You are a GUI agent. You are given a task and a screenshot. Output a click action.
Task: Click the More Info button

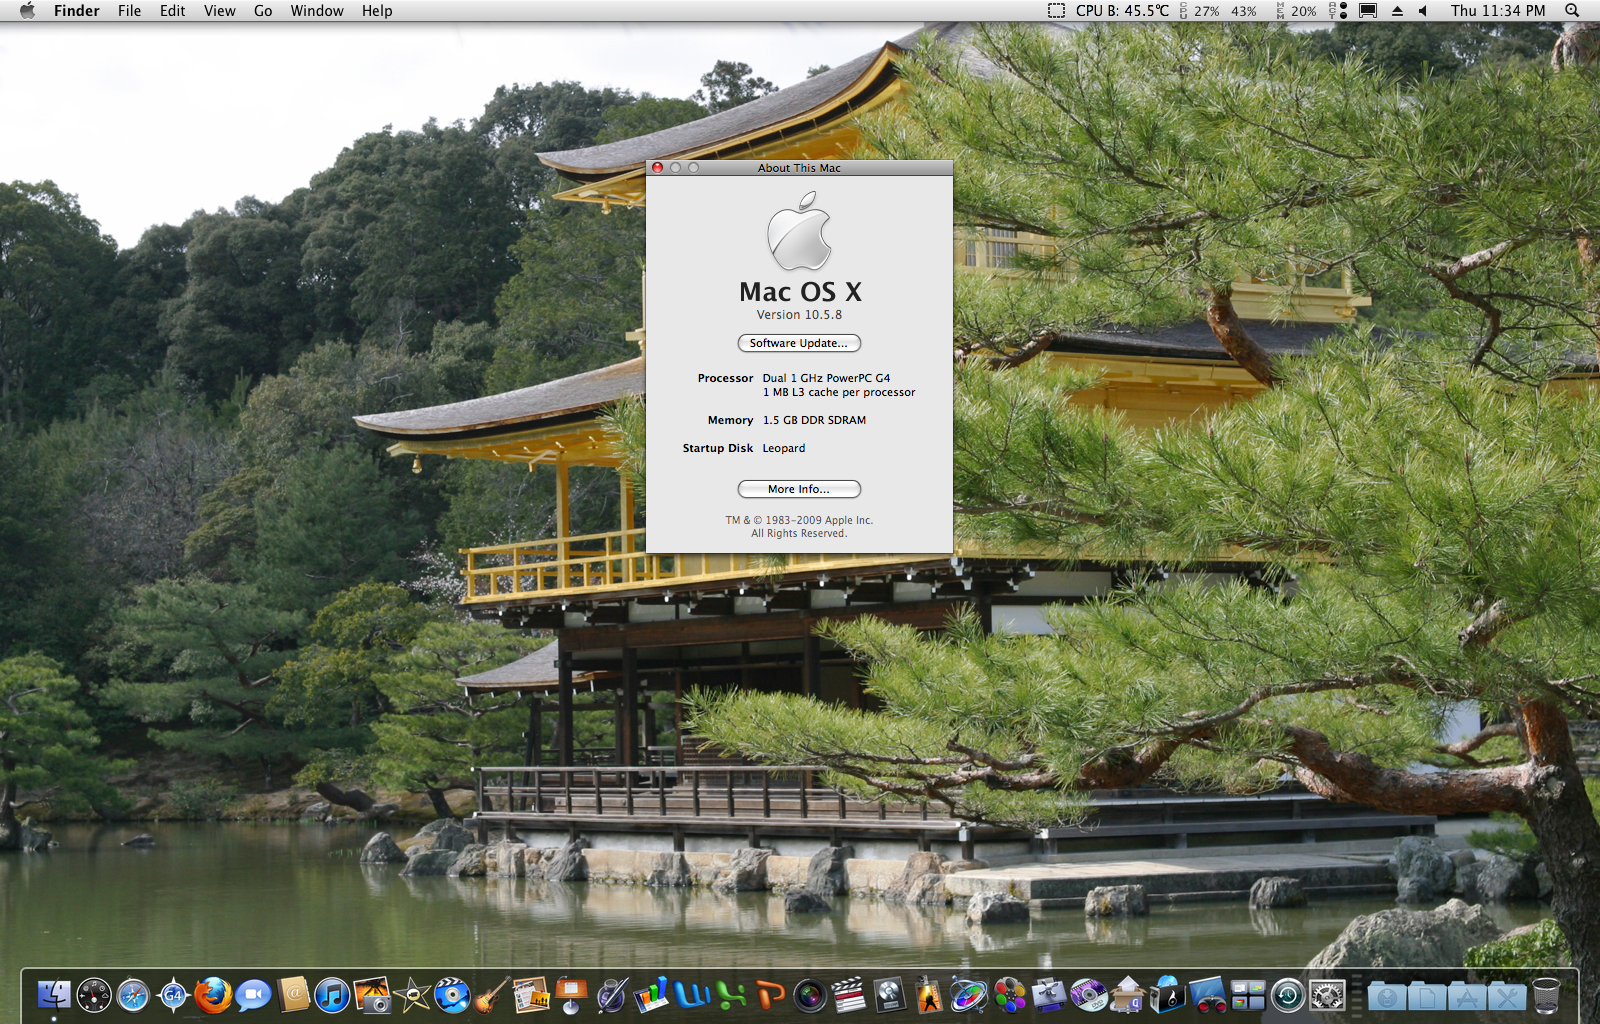pos(799,489)
